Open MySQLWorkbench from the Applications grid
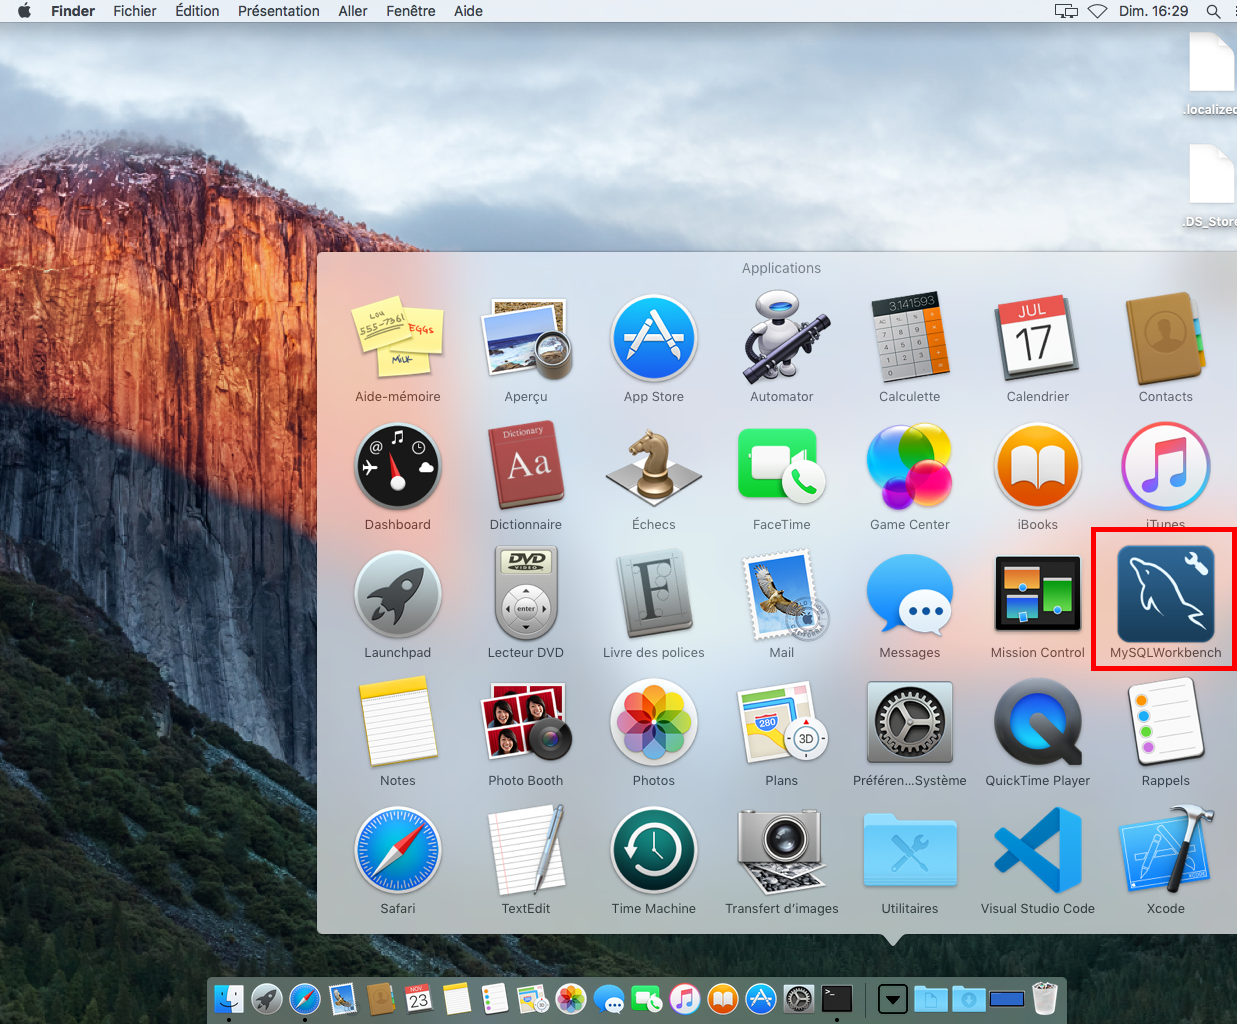Image resolution: width=1237 pixels, height=1024 pixels. (1165, 596)
